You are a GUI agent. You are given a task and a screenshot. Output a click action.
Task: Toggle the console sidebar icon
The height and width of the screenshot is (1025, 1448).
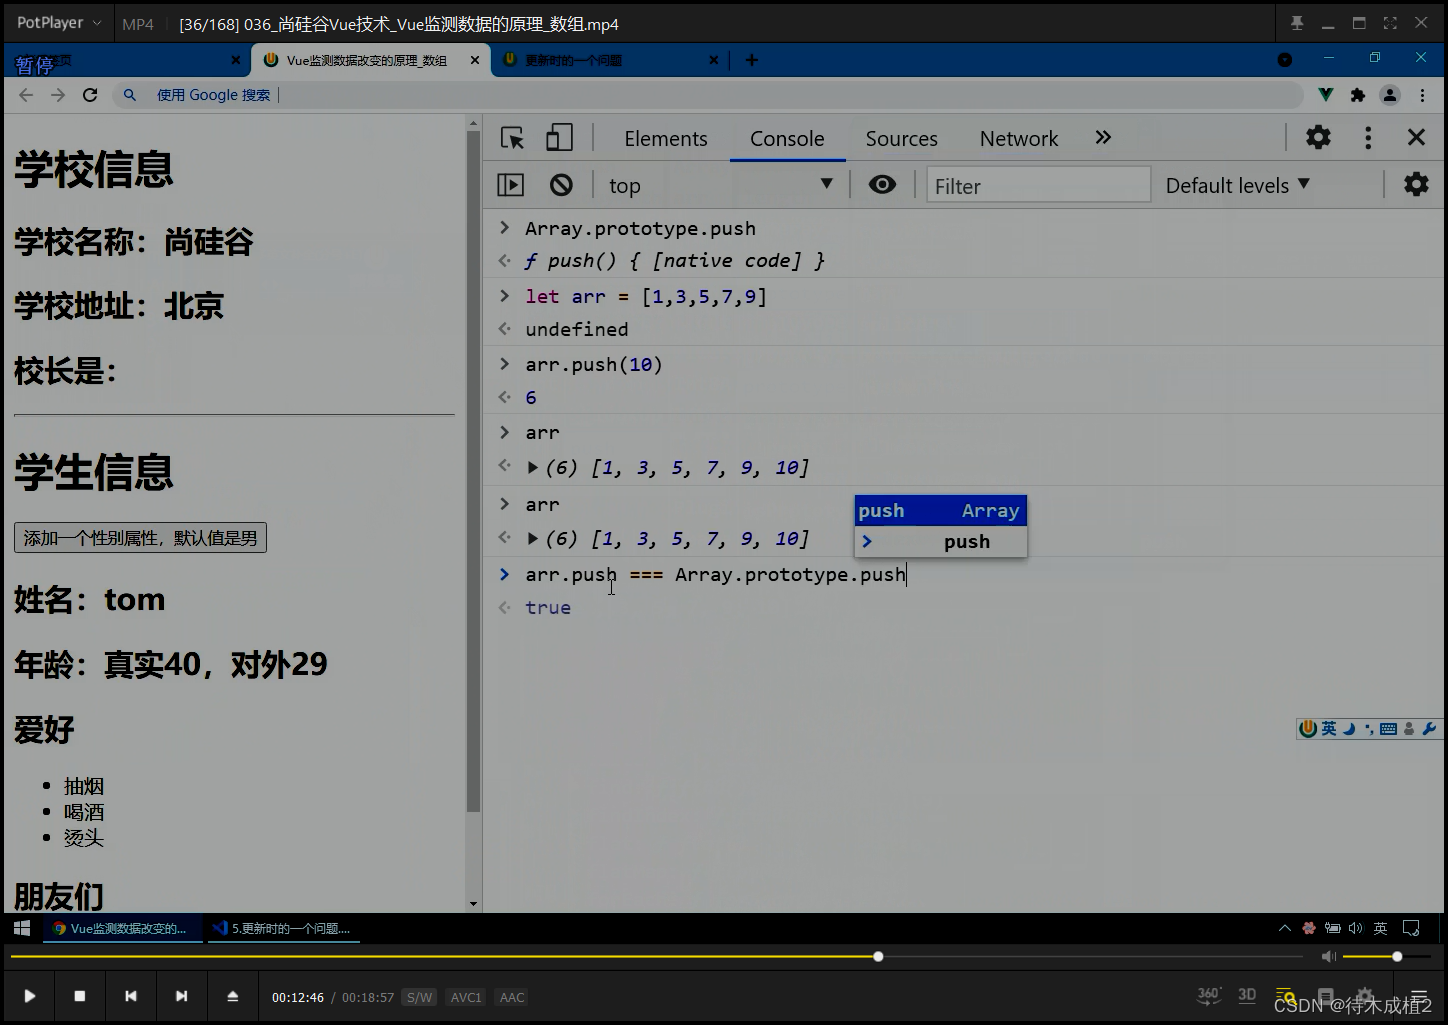point(510,185)
